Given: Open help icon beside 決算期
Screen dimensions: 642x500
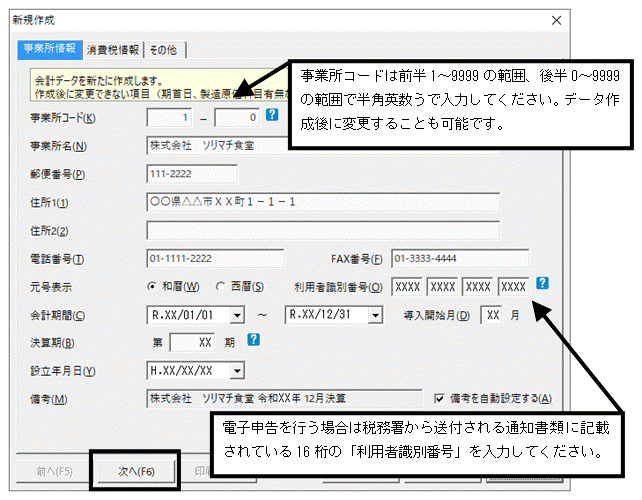Looking at the screenshot, I should (253, 339).
